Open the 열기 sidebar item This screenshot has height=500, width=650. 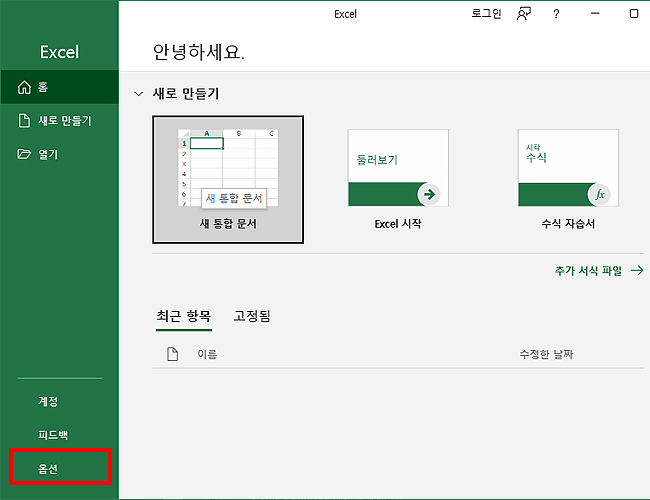(59, 154)
